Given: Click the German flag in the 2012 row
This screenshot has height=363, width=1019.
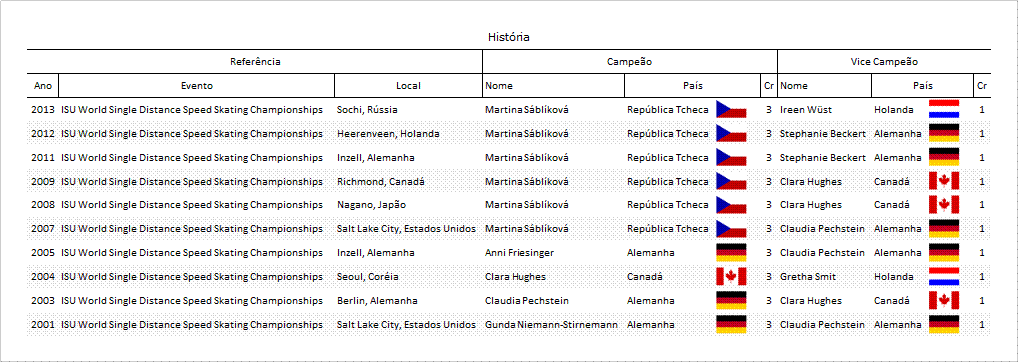Looking at the screenshot, I should [944, 133].
